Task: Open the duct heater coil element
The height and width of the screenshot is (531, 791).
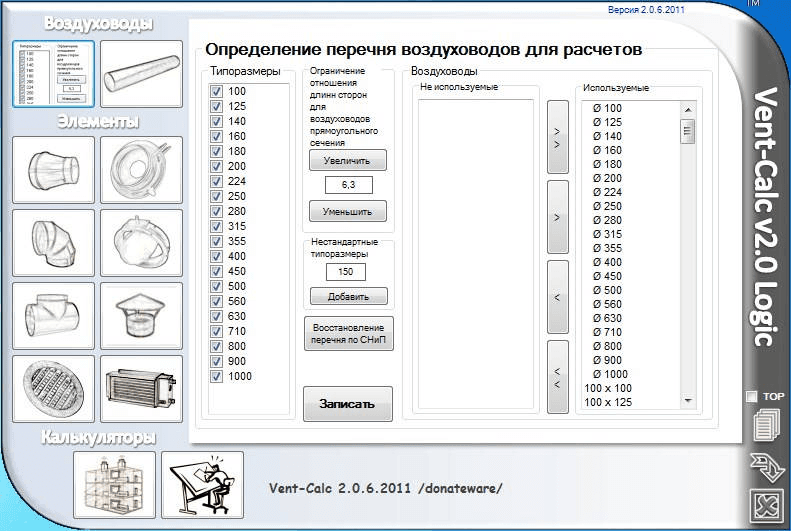Action: tap(141, 389)
